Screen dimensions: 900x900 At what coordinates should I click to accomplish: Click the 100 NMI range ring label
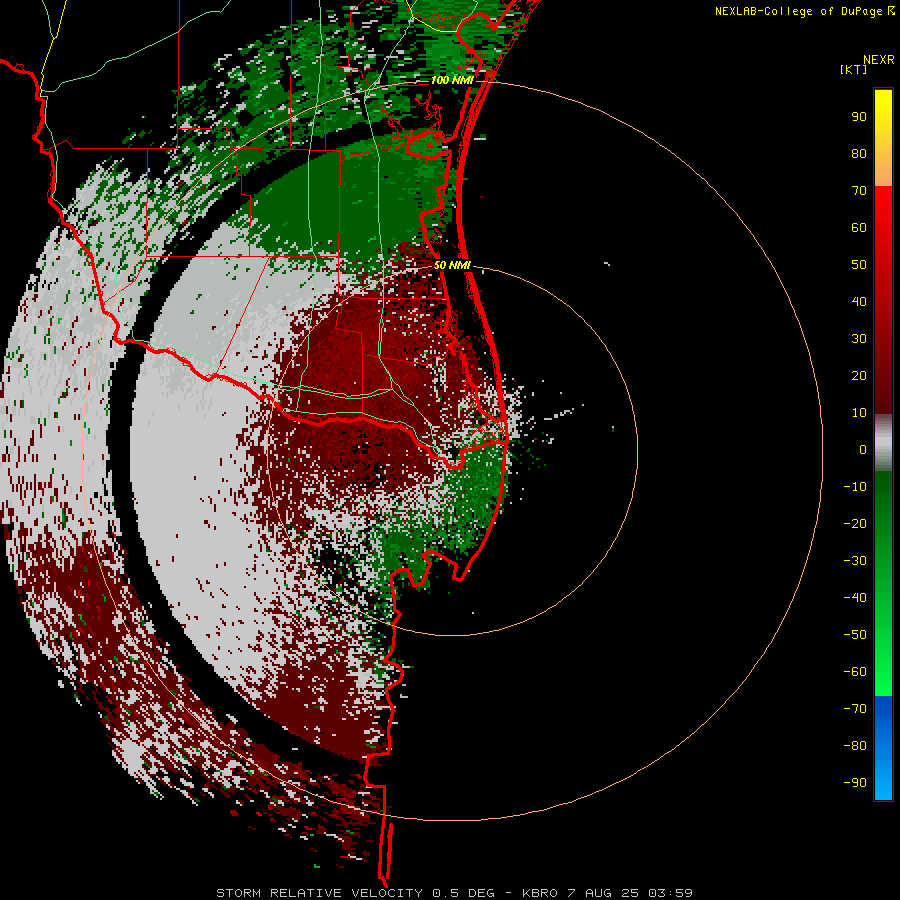coord(452,80)
